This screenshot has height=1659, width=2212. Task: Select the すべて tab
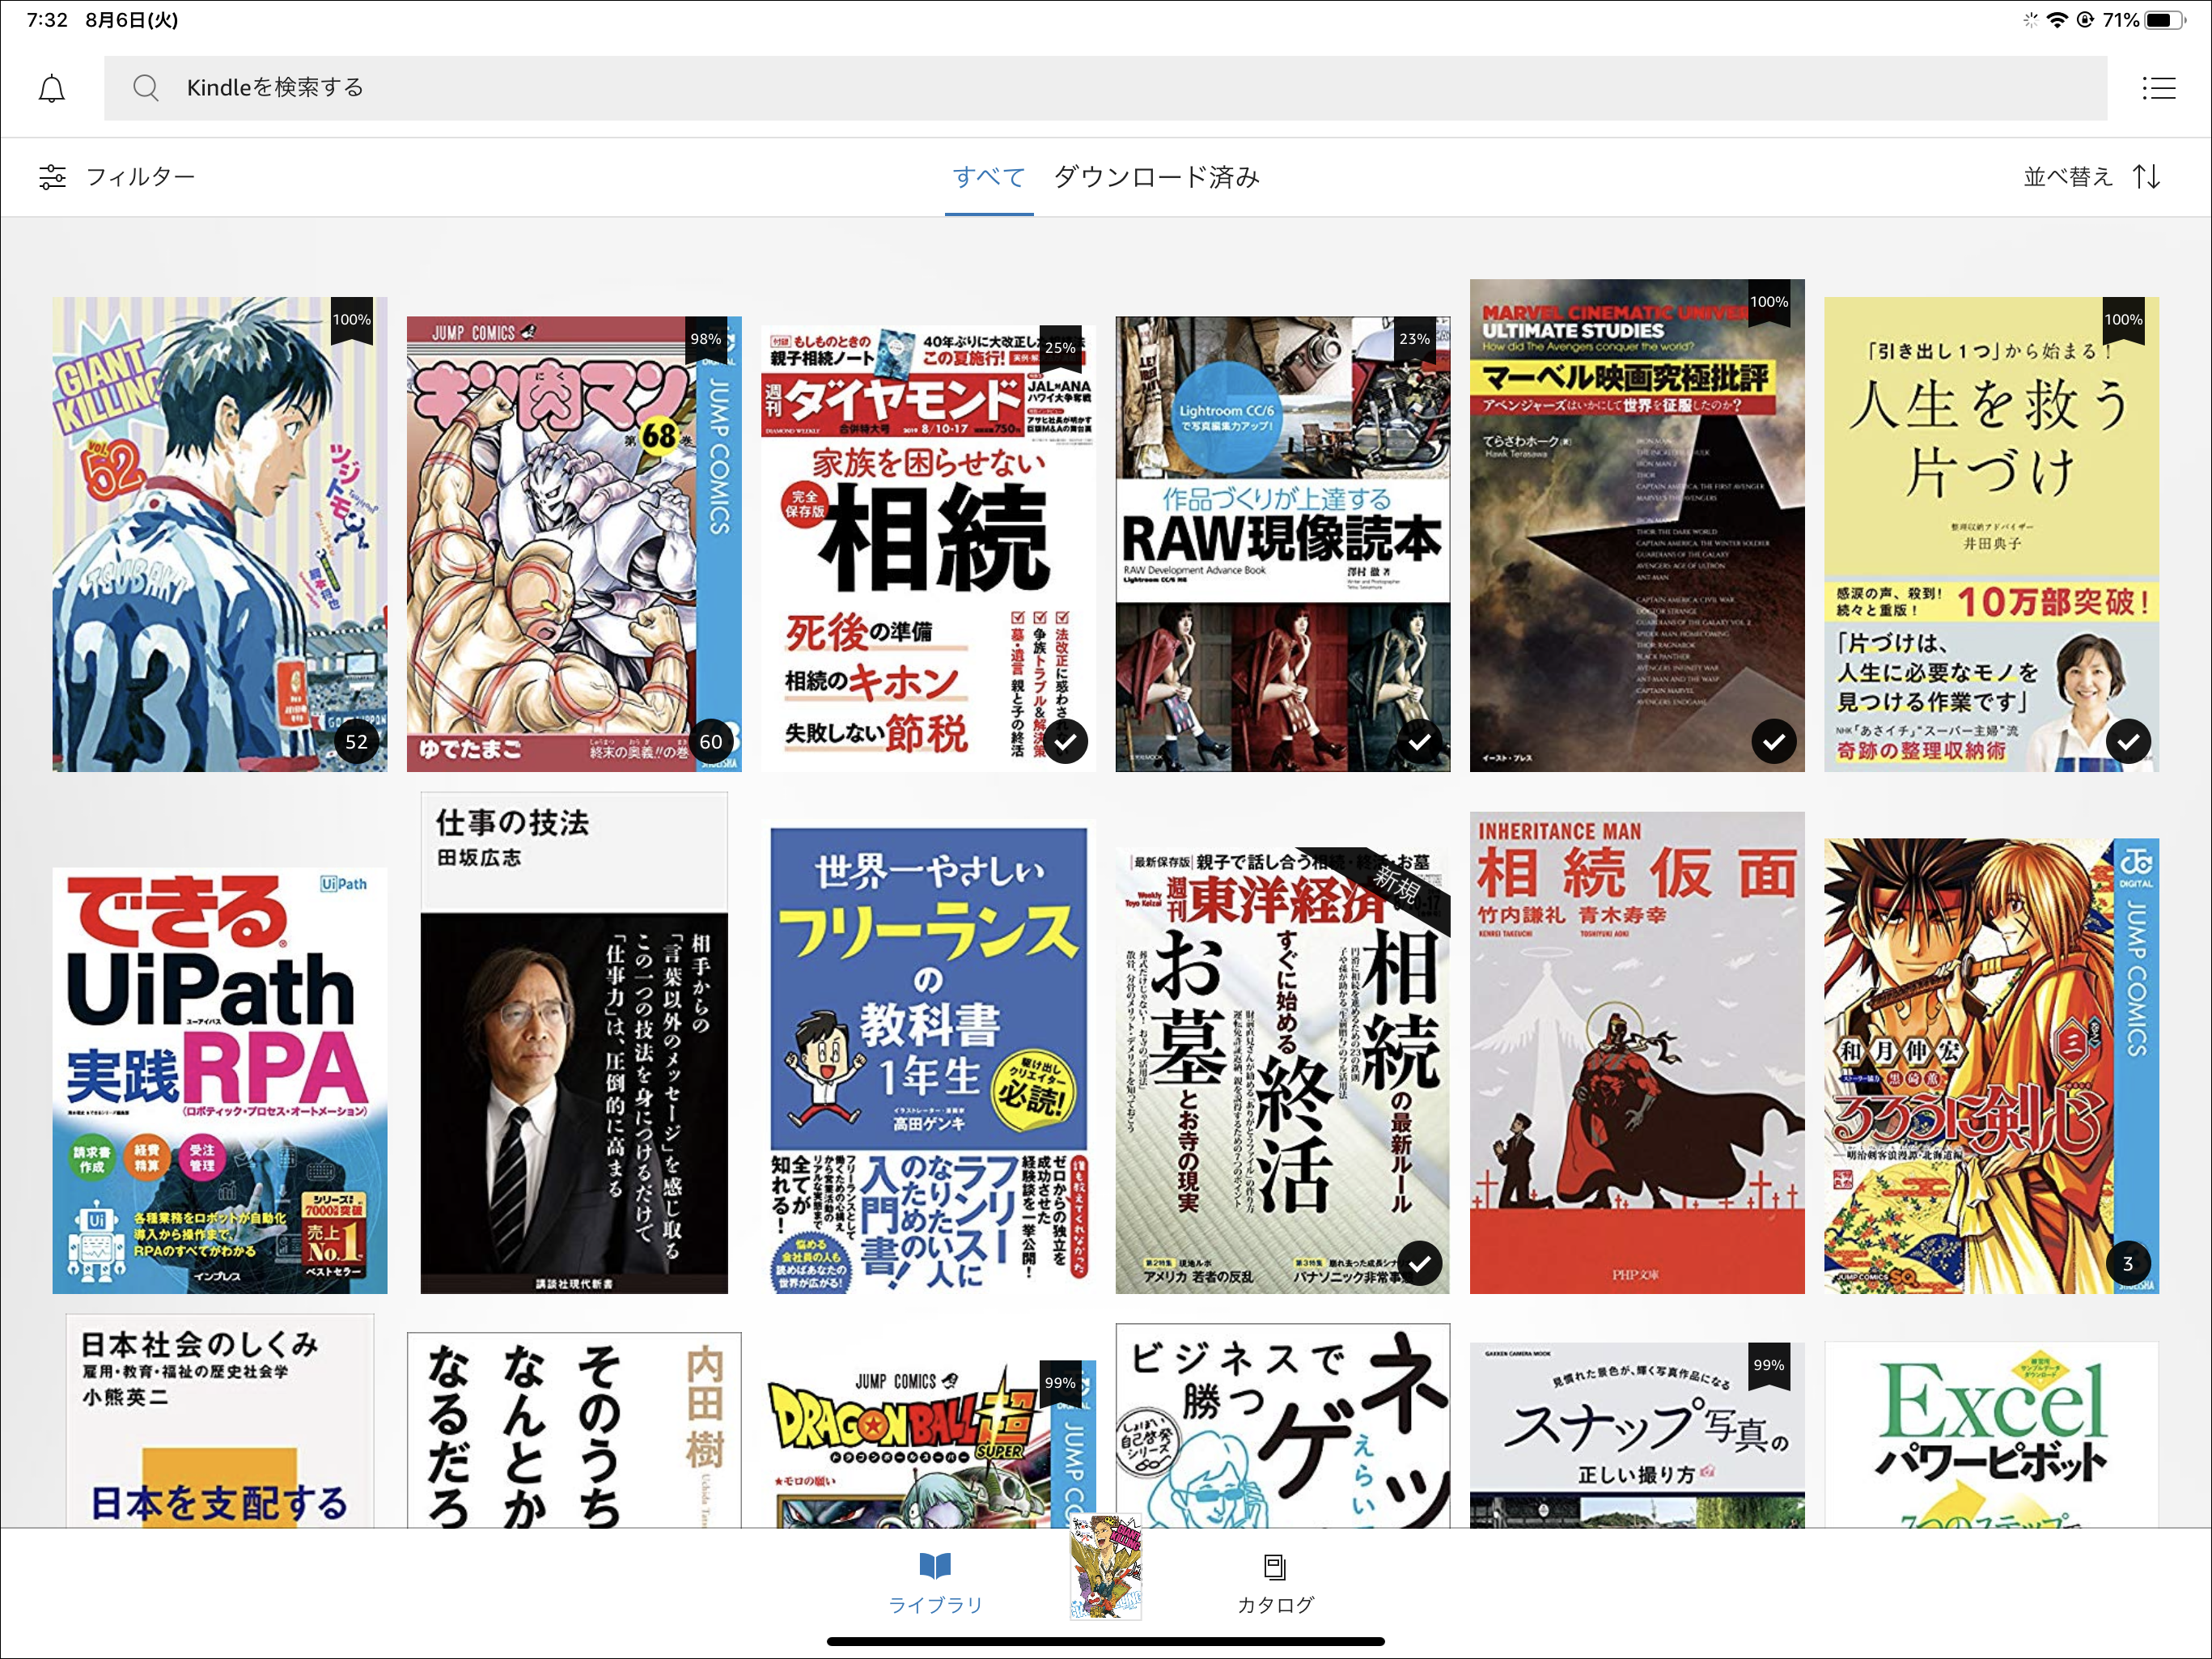989,177
